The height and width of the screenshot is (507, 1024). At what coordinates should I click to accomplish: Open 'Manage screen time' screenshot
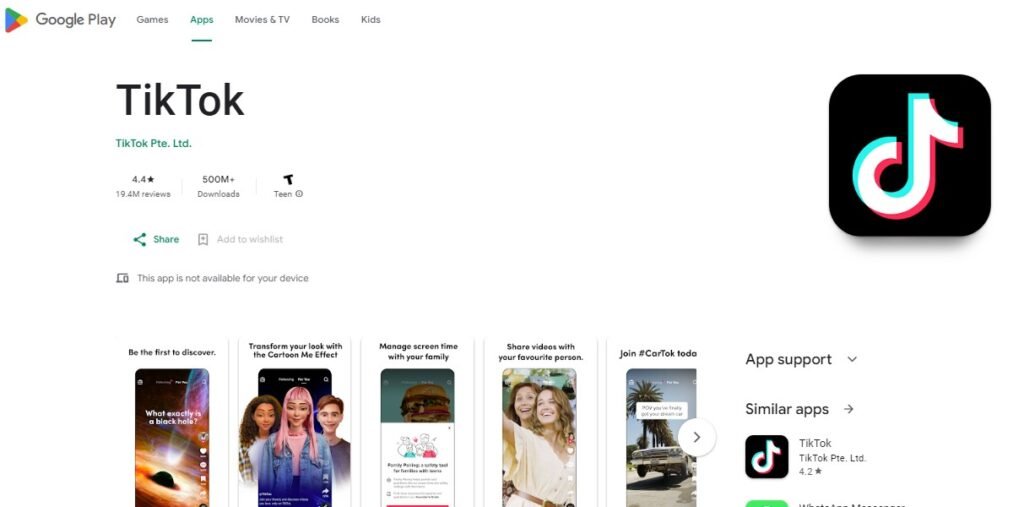coord(418,423)
